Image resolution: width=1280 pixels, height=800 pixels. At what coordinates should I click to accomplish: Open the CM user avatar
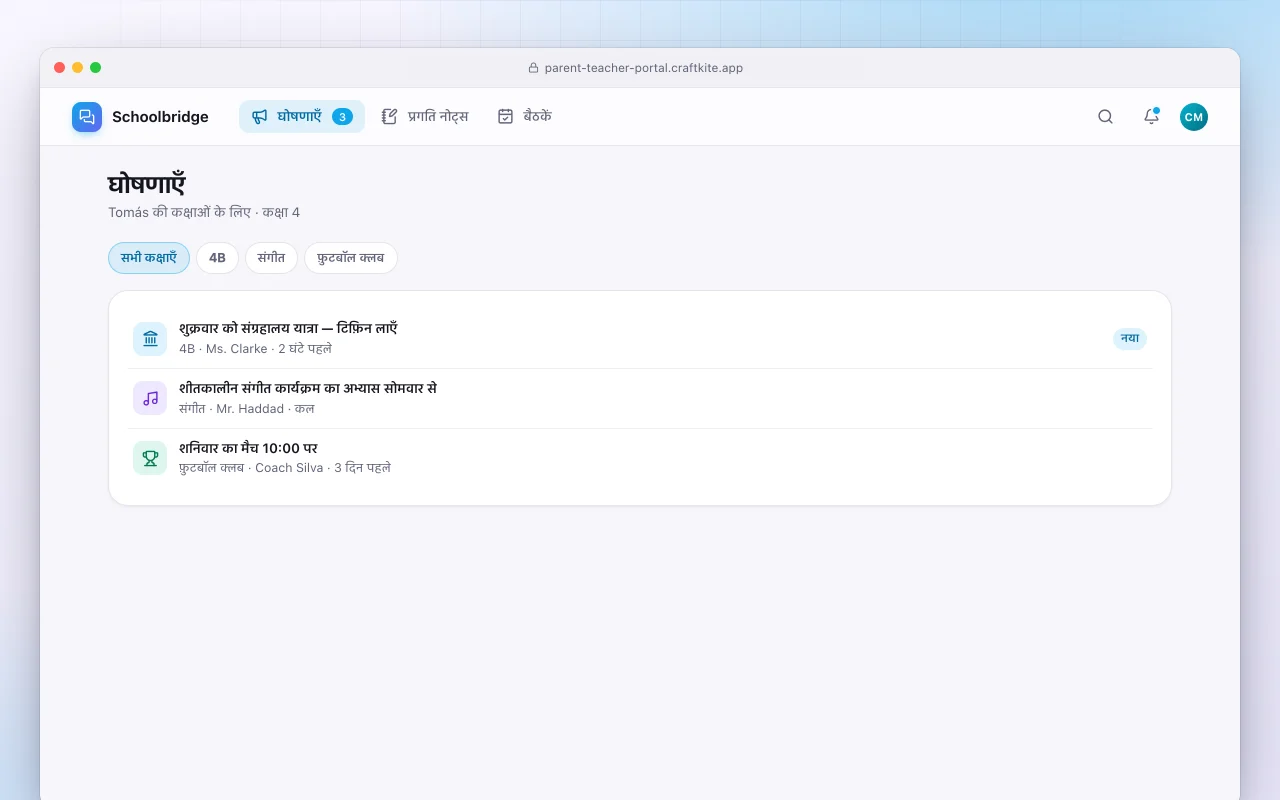point(1194,117)
